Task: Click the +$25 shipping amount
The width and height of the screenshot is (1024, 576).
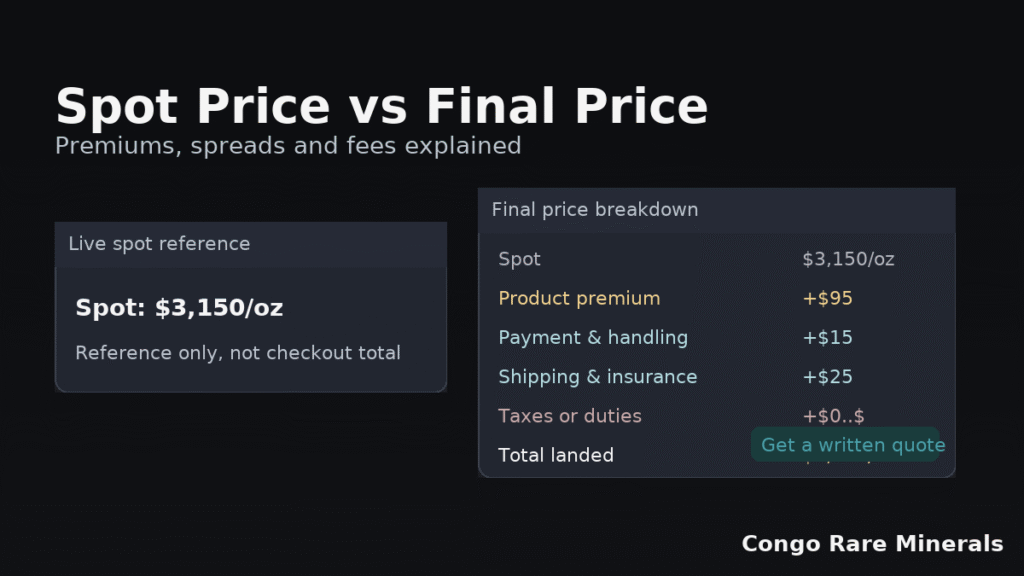Action: point(827,377)
